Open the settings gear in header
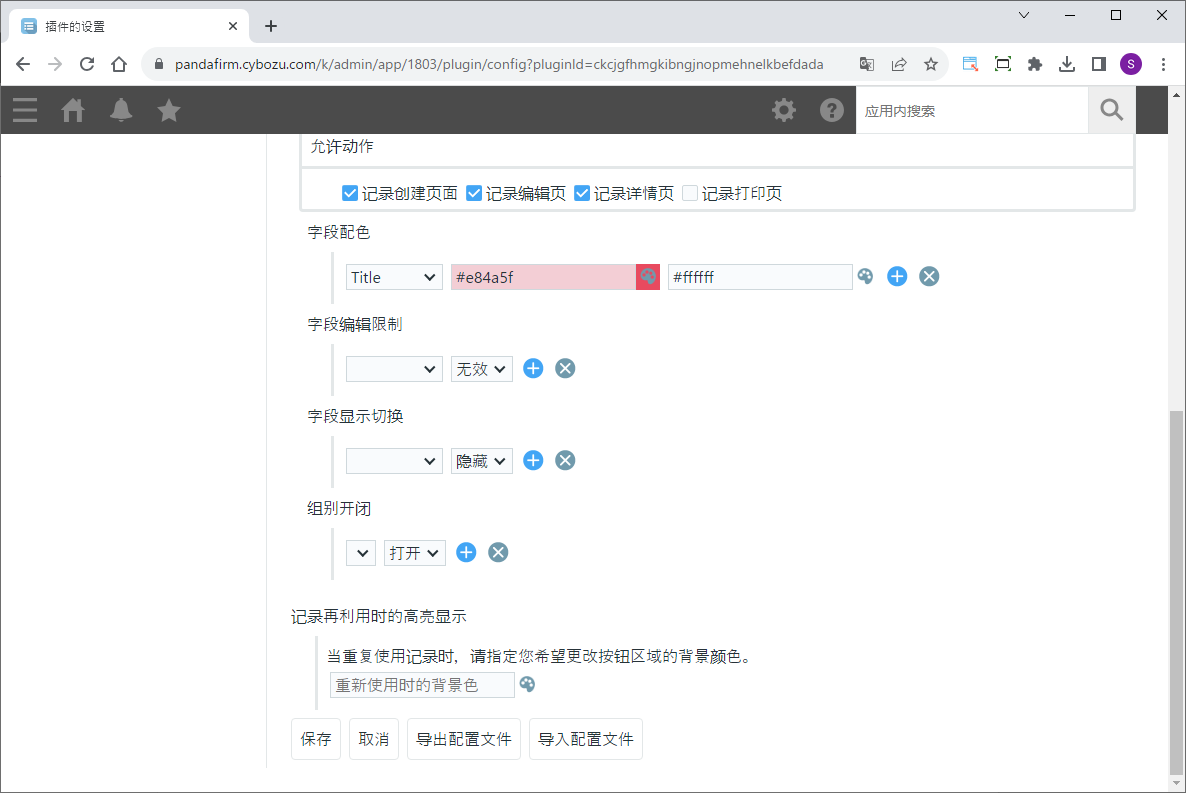This screenshot has height=793, width=1186. (x=784, y=110)
